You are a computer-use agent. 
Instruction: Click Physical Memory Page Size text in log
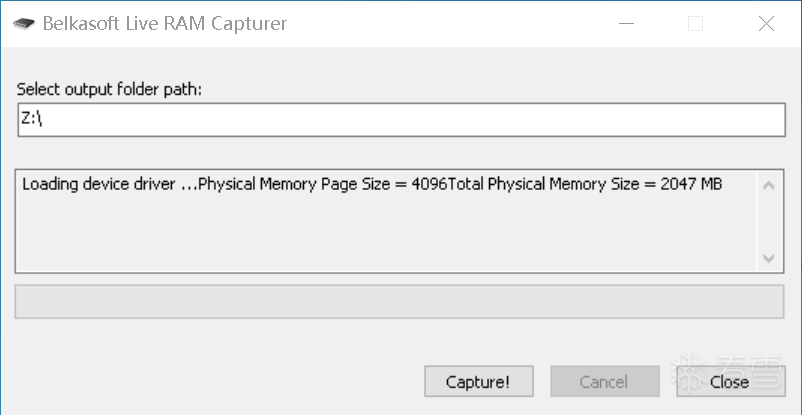(x=323, y=184)
